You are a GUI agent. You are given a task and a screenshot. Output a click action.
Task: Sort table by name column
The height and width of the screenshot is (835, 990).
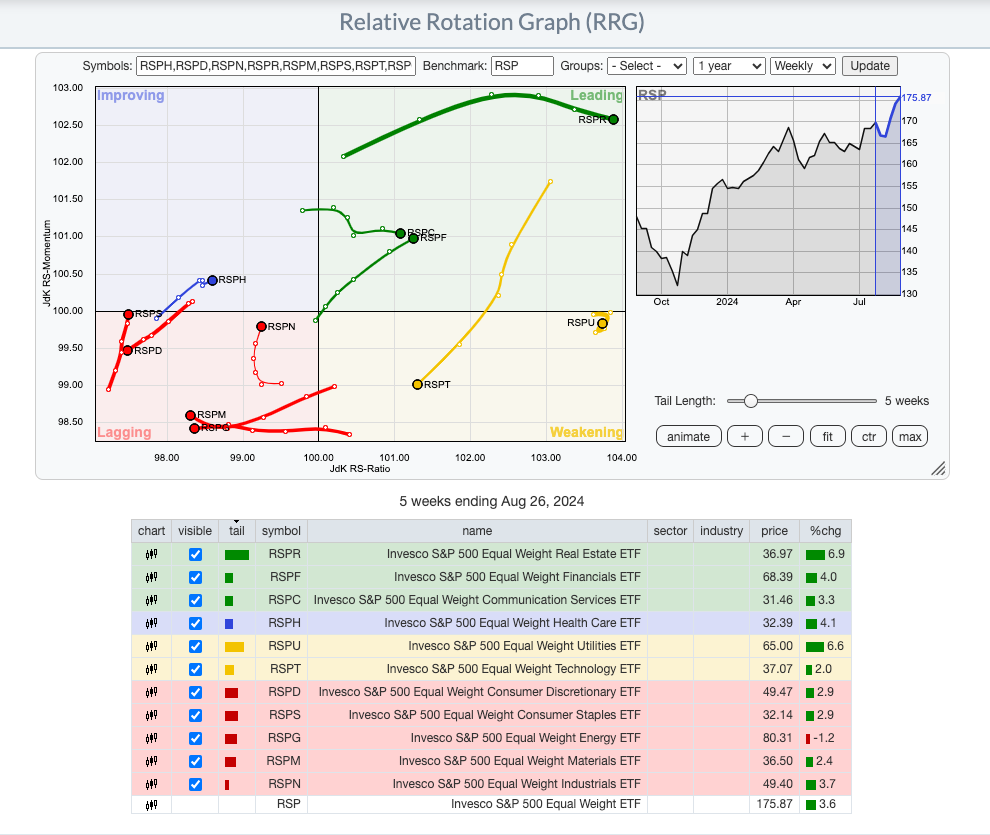click(477, 531)
